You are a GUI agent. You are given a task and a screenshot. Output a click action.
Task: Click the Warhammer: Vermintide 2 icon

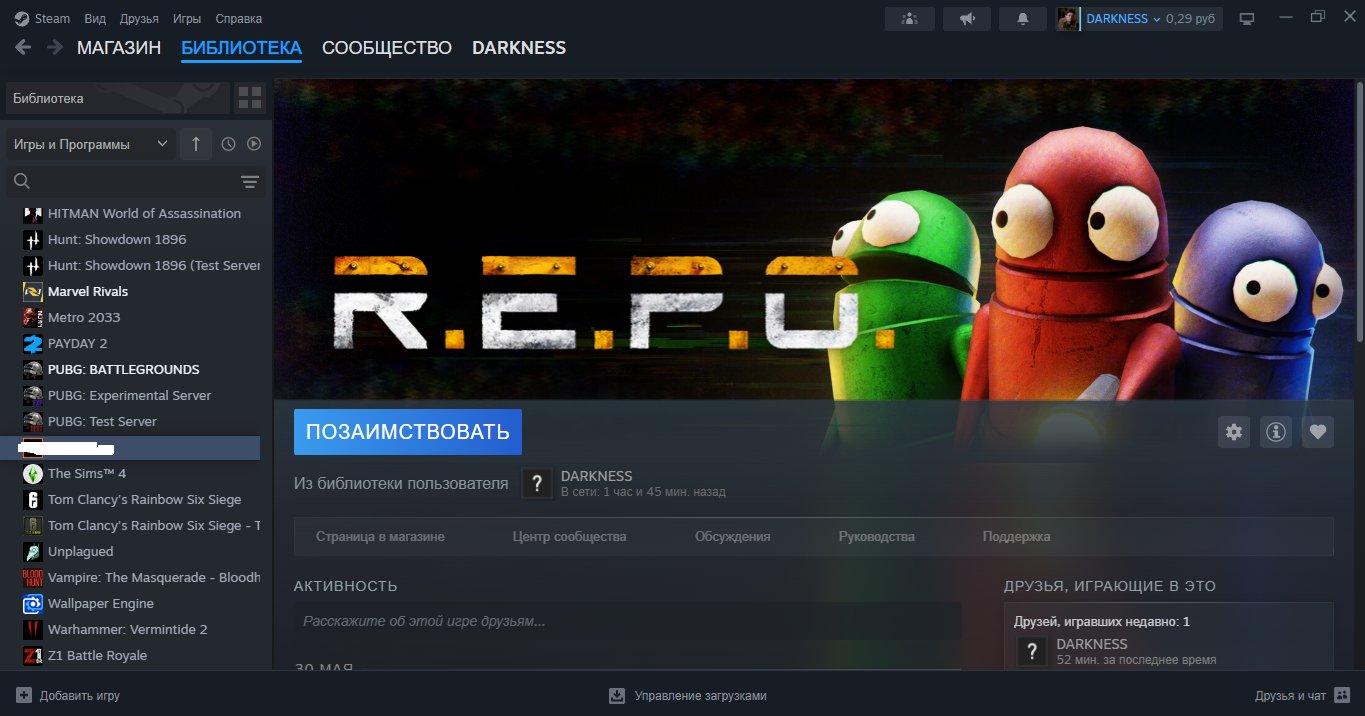click(32, 629)
